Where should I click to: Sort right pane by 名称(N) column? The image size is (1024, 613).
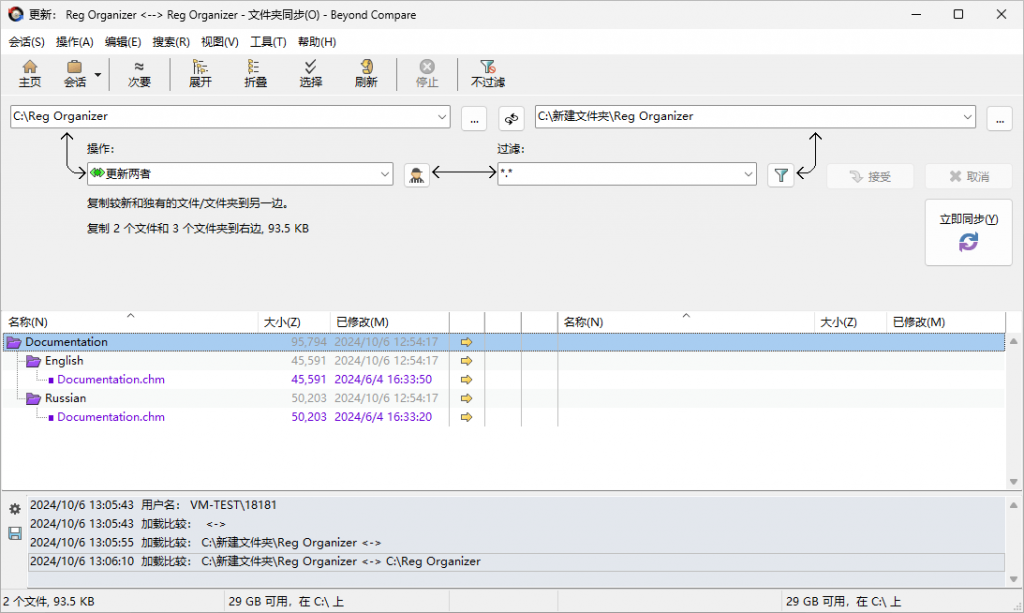pos(686,322)
